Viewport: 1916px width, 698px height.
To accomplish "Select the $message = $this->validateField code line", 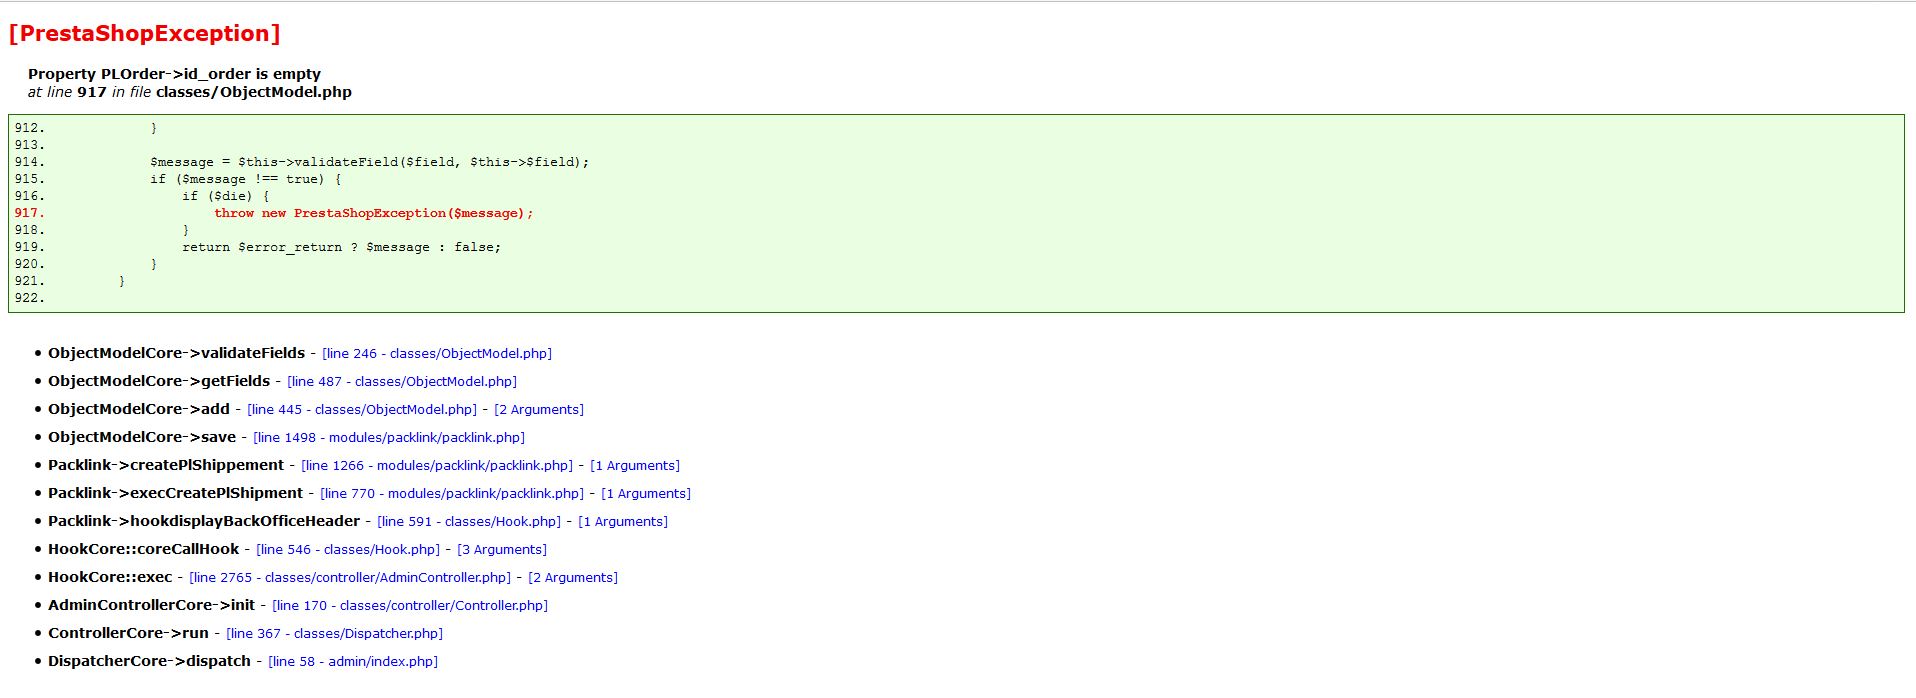I will (370, 162).
